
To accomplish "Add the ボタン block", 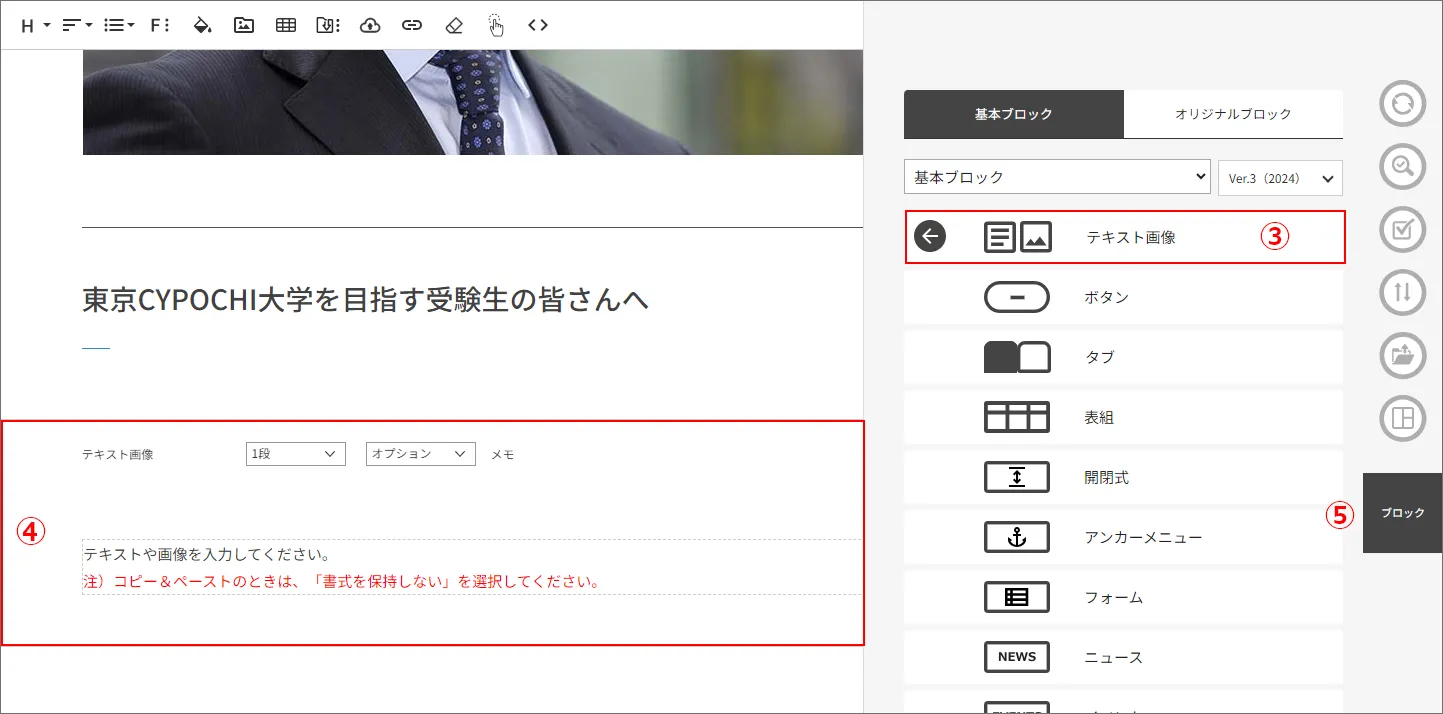I will (1123, 298).
